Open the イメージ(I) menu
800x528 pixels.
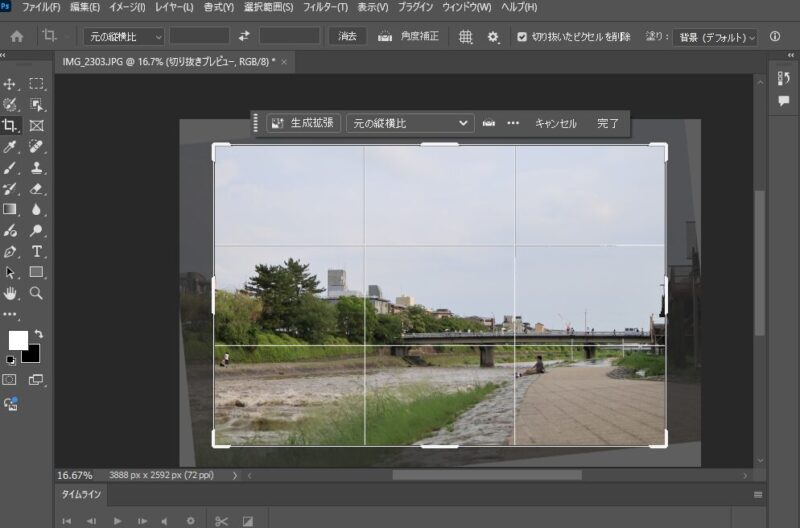click(x=126, y=7)
